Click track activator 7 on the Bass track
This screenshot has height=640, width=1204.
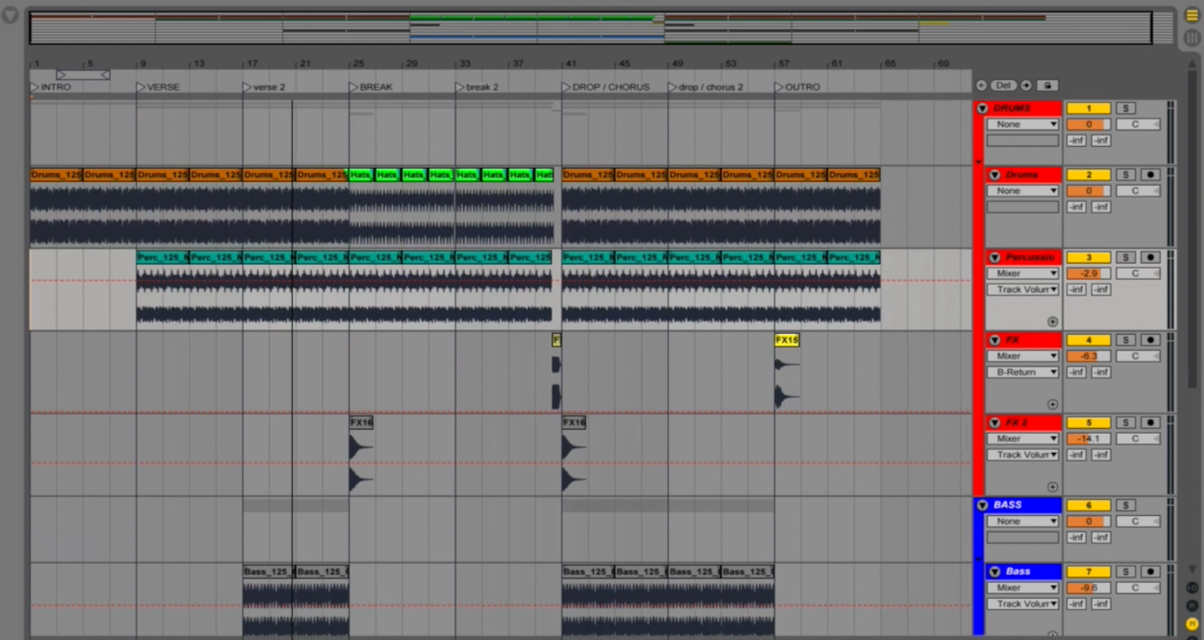(1088, 572)
